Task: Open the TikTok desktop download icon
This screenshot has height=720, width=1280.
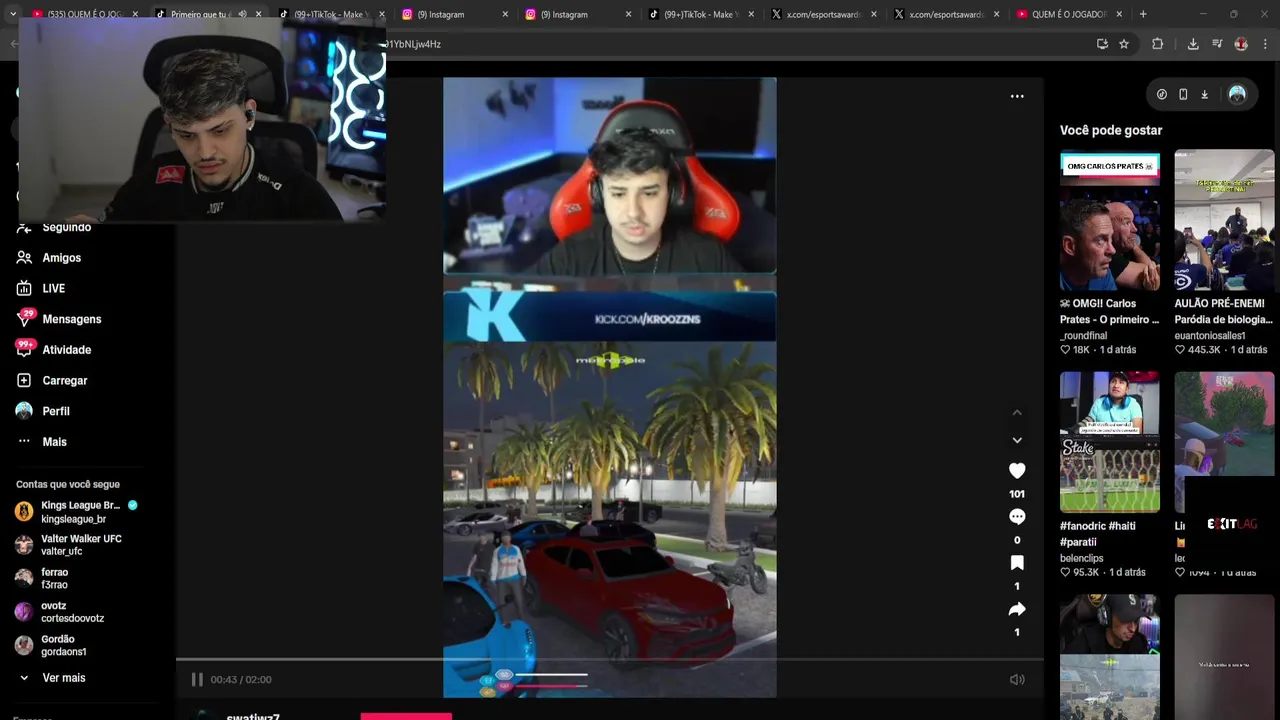Action: click(1204, 94)
